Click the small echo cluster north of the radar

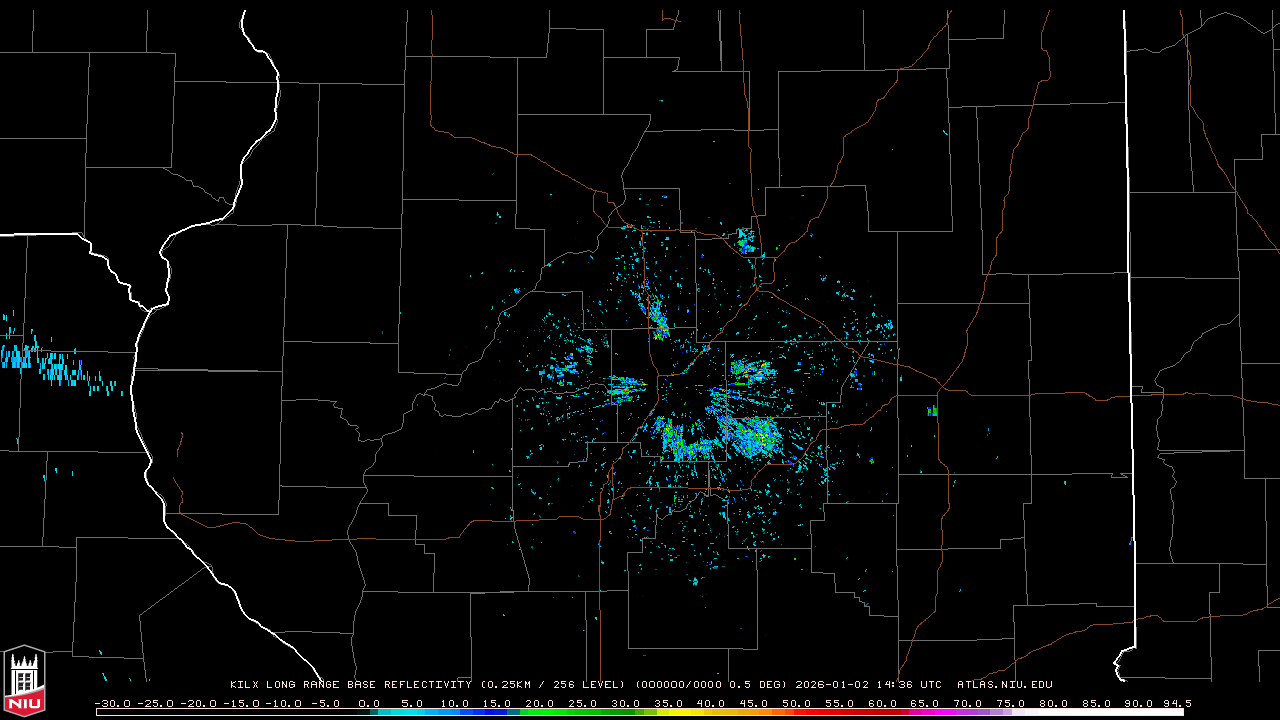[745, 240]
